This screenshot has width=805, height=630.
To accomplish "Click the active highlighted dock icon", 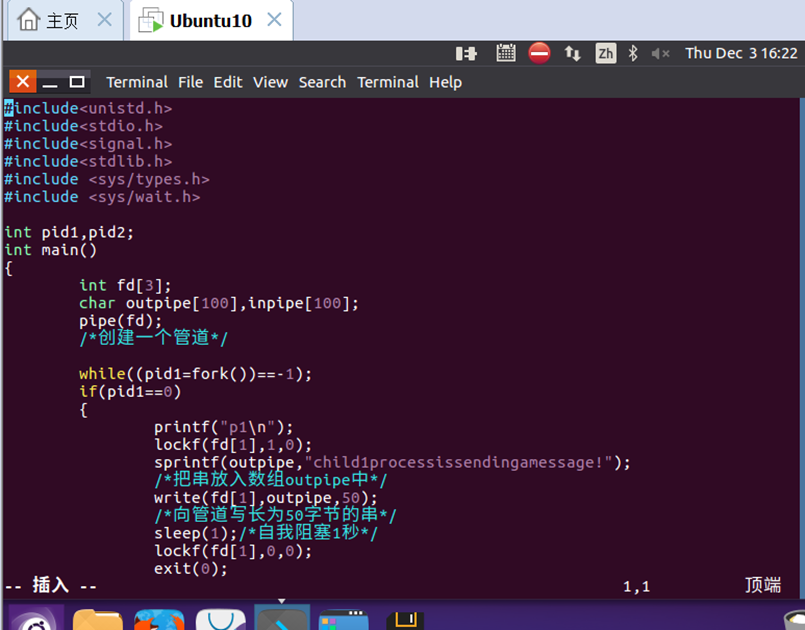I will pos(282,618).
